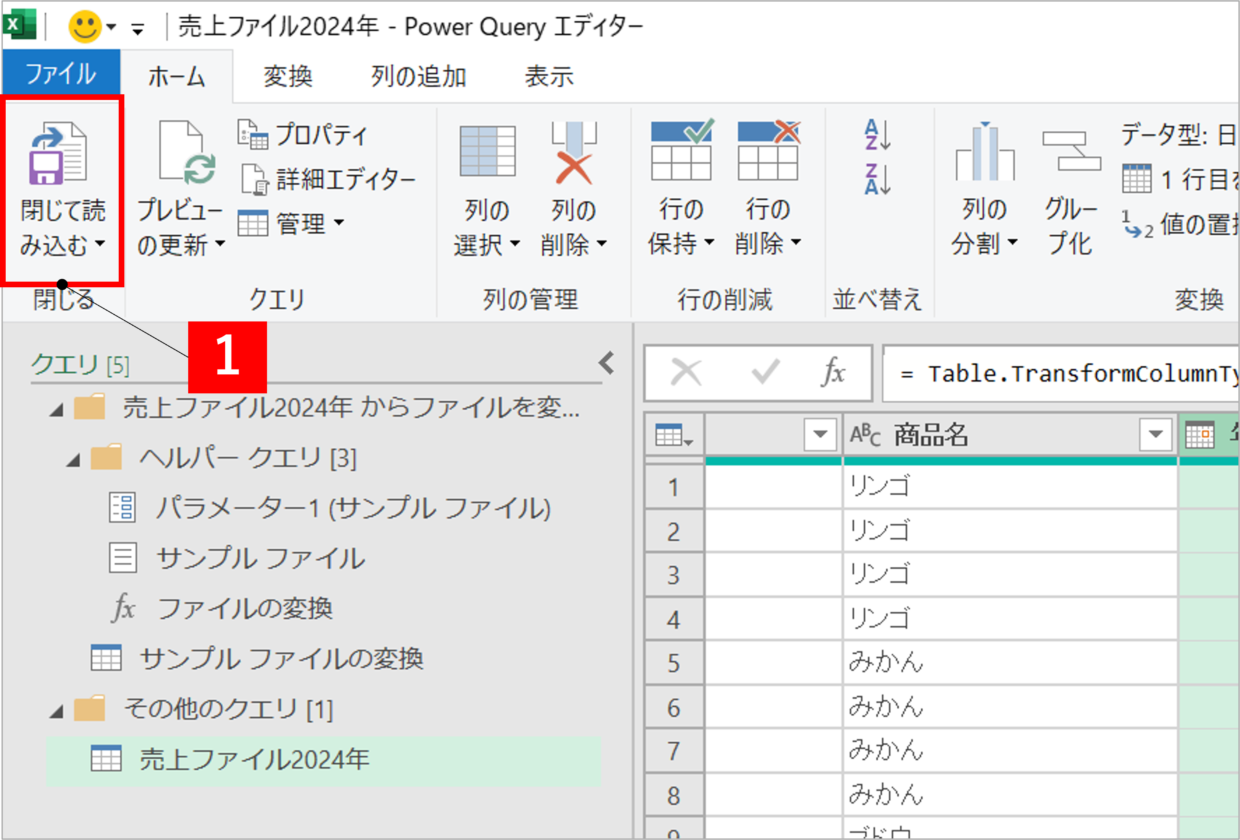Switch to the 変換 ribbon tab
Image resolution: width=1240 pixels, height=840 pixels.
288,76
